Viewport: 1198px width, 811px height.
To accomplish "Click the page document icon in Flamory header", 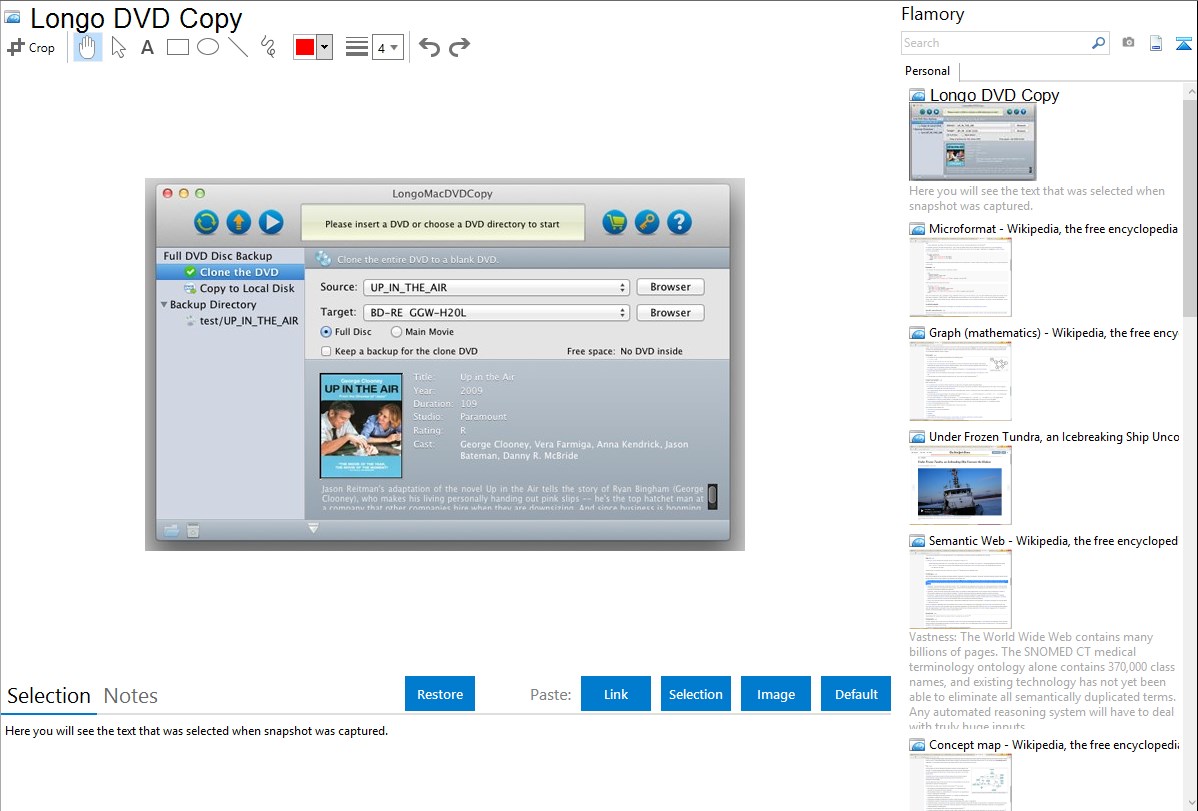I will 1156,43.
